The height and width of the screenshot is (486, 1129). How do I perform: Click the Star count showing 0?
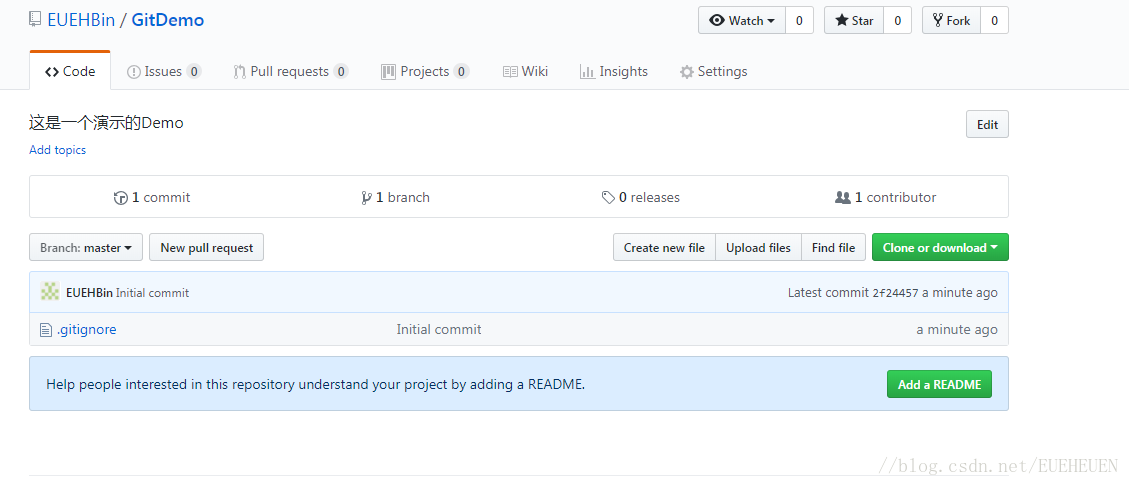(x=897, y=20)
